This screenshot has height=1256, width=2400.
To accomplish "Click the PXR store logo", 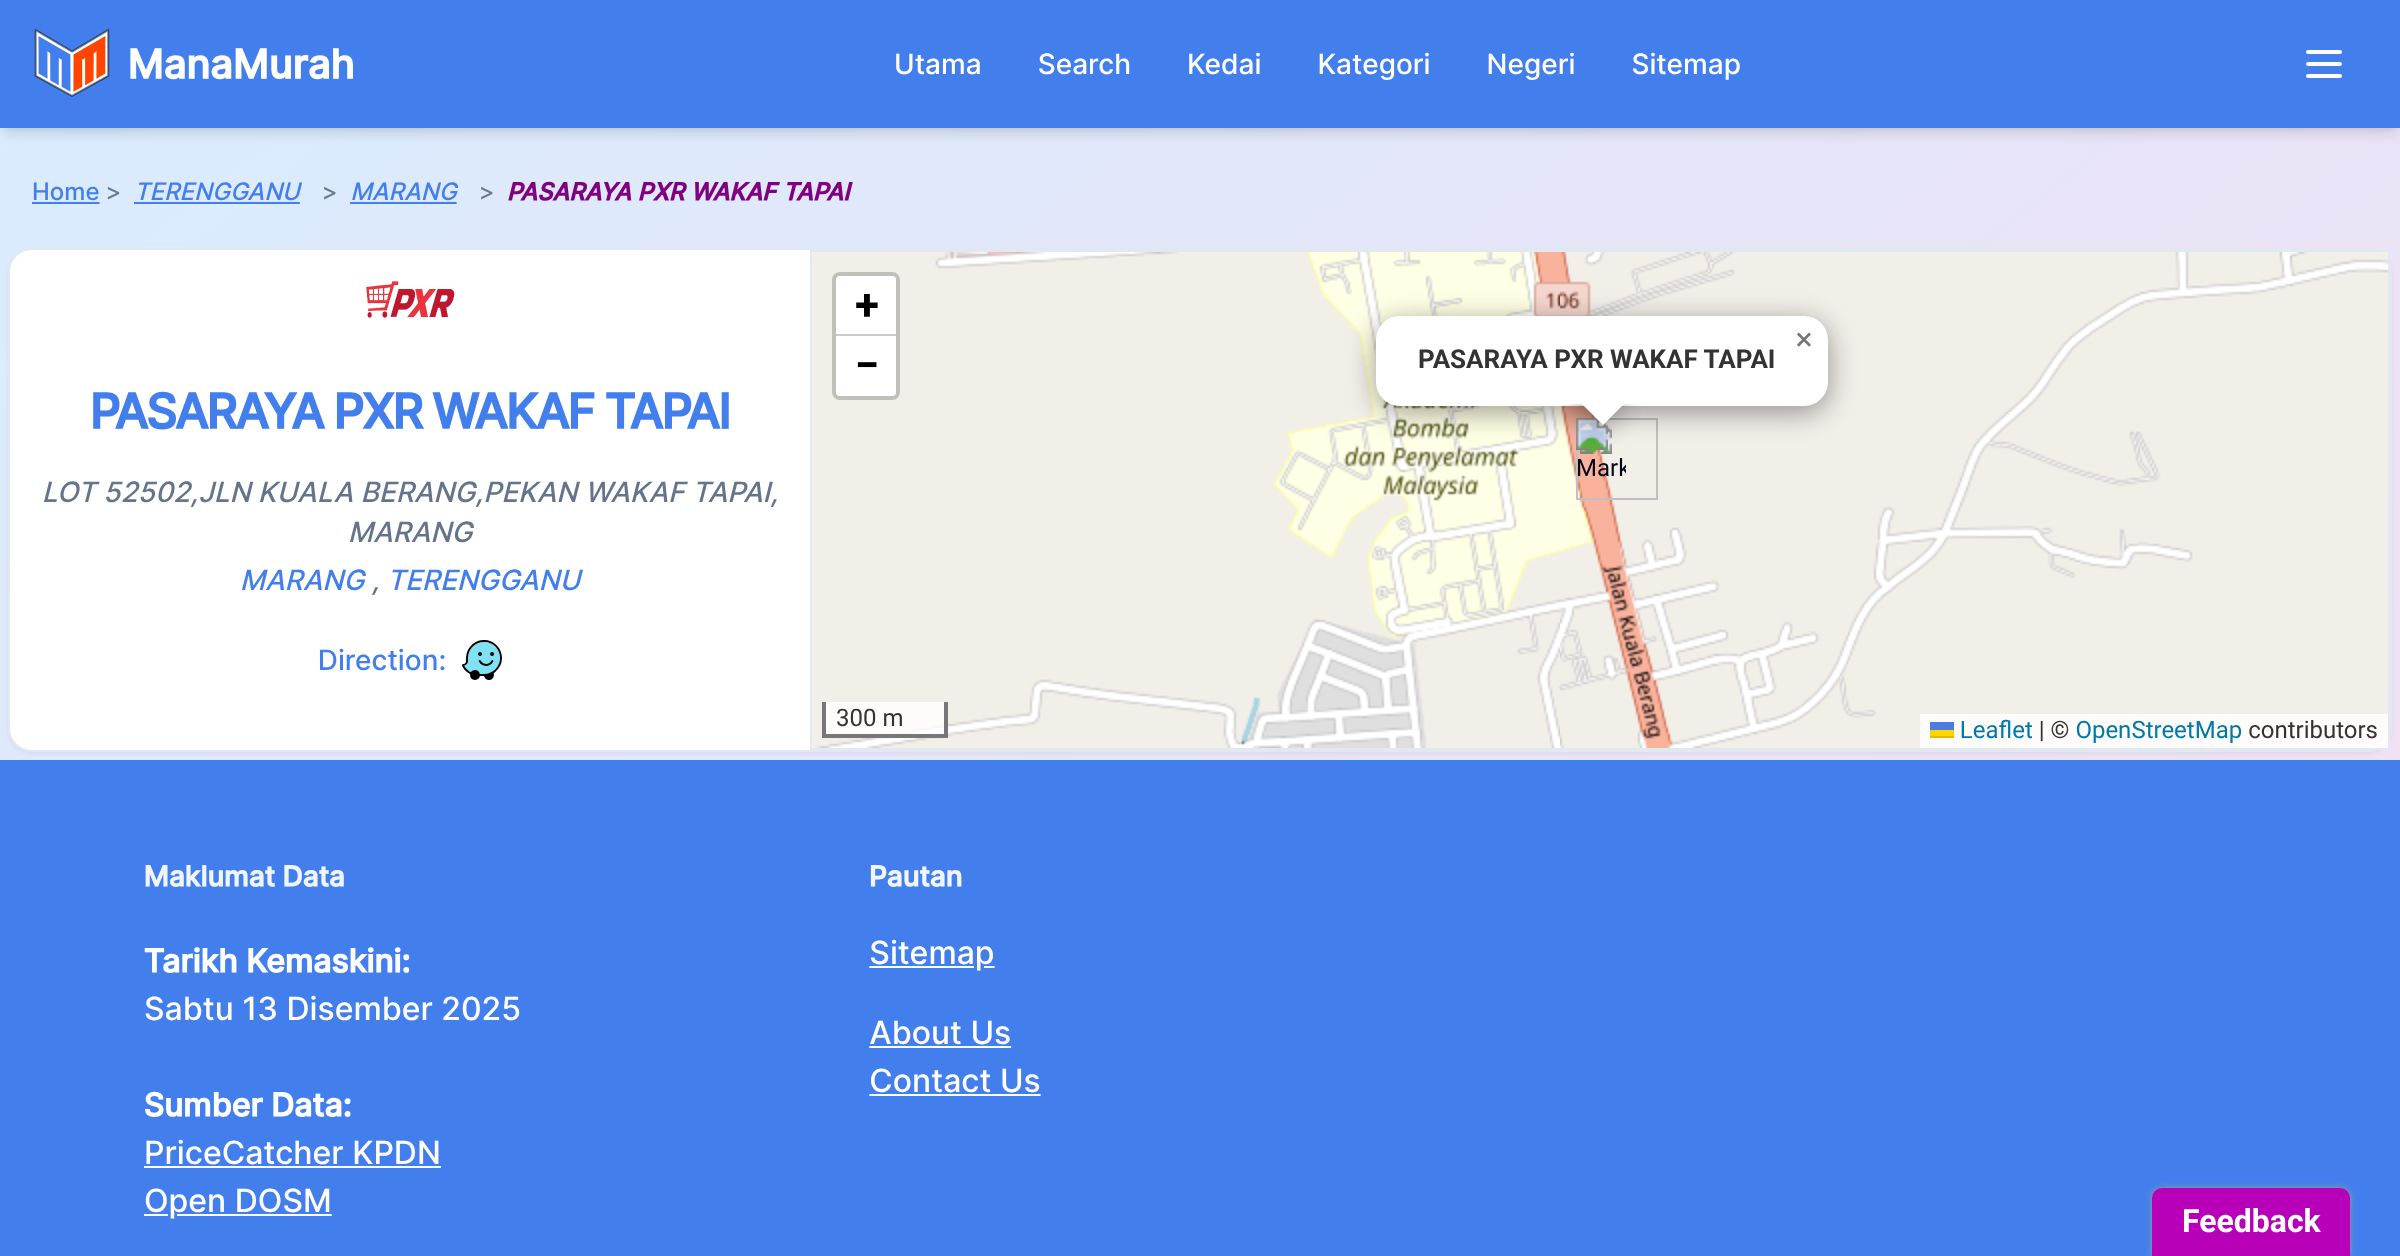I will pyautogui.click(x=410, y=300).
